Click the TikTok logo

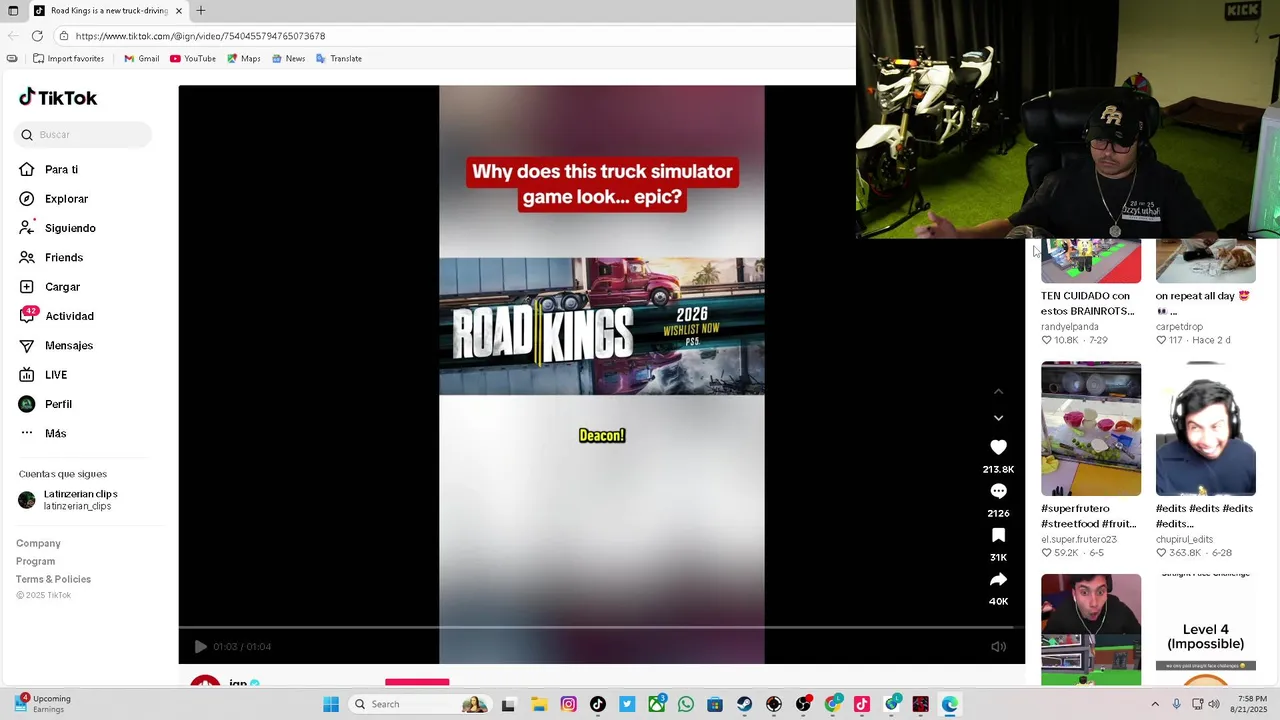tap(58, 97)
